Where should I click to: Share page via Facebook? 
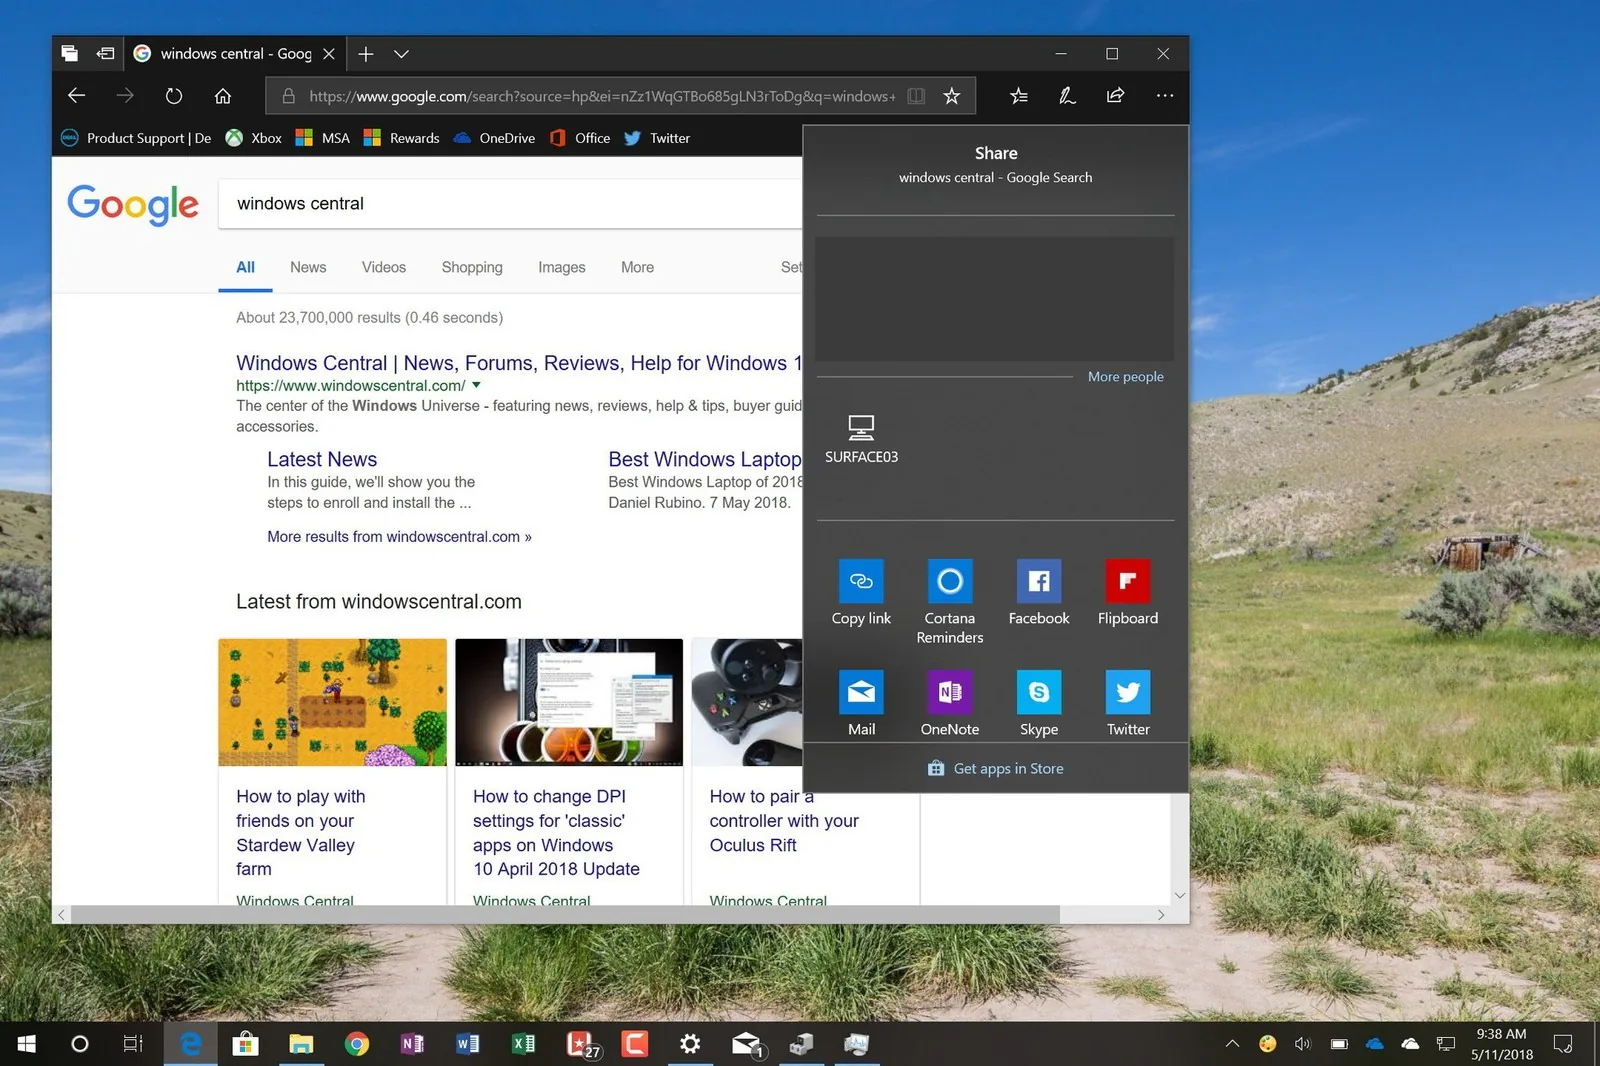[x=1039, y=581]
